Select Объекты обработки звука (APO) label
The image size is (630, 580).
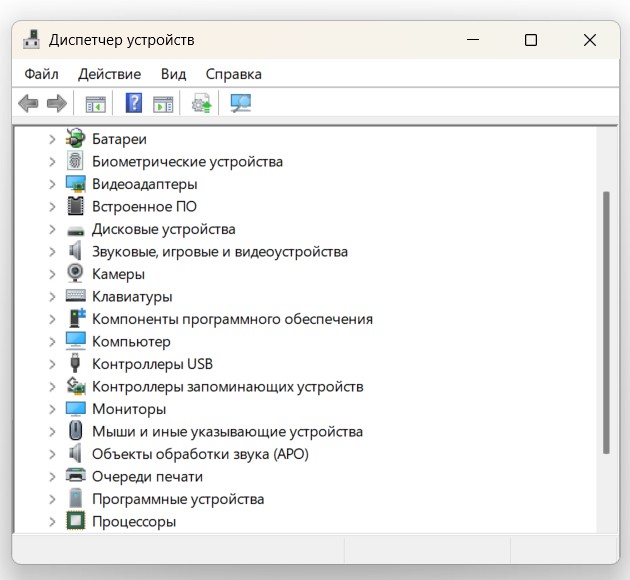pos(200,454)
